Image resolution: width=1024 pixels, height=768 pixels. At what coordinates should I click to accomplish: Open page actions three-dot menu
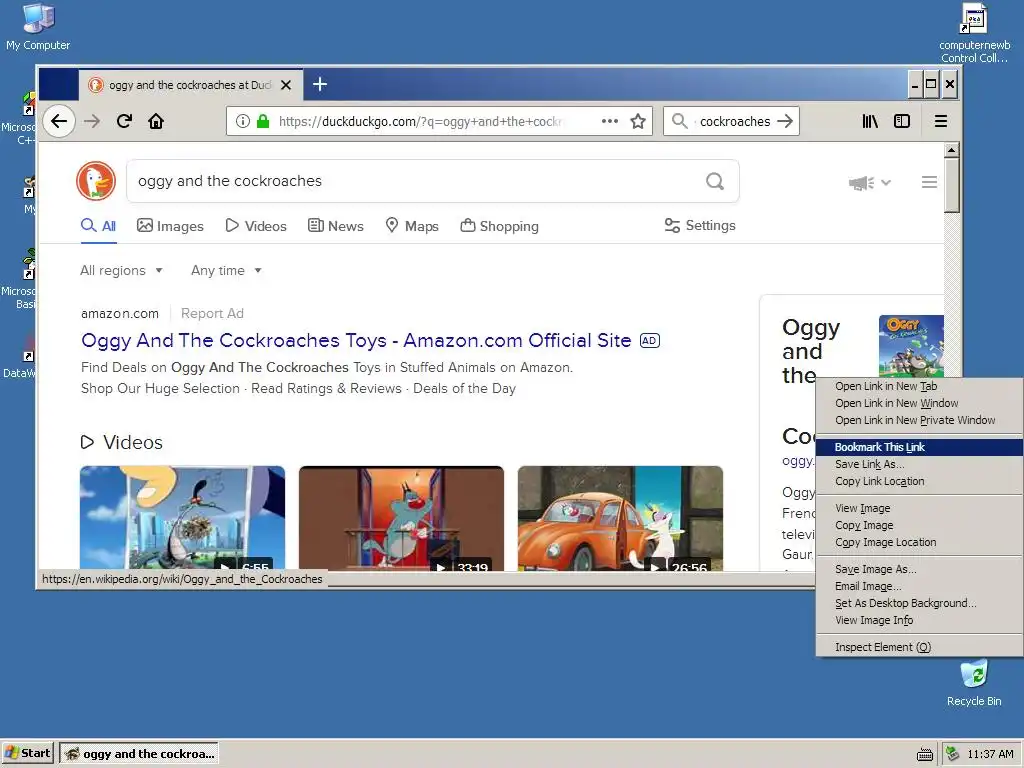coord(609,121)
